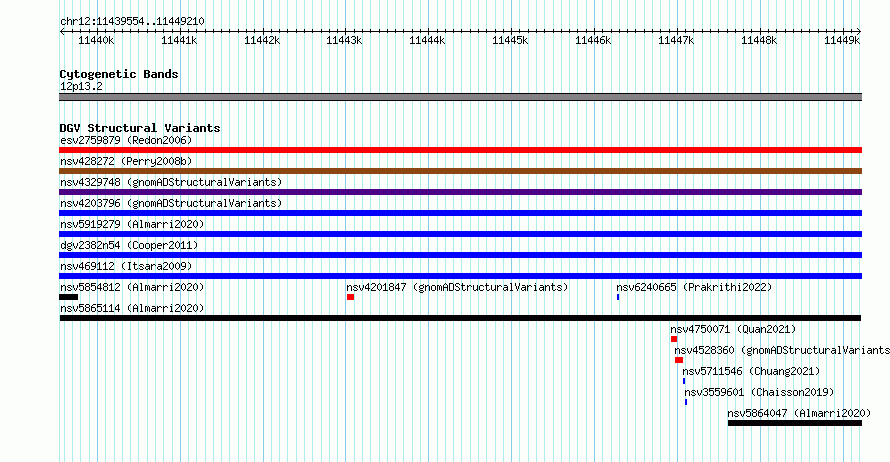
Task: Click the DGV Structural Variants track title
Action: point(140,128)
